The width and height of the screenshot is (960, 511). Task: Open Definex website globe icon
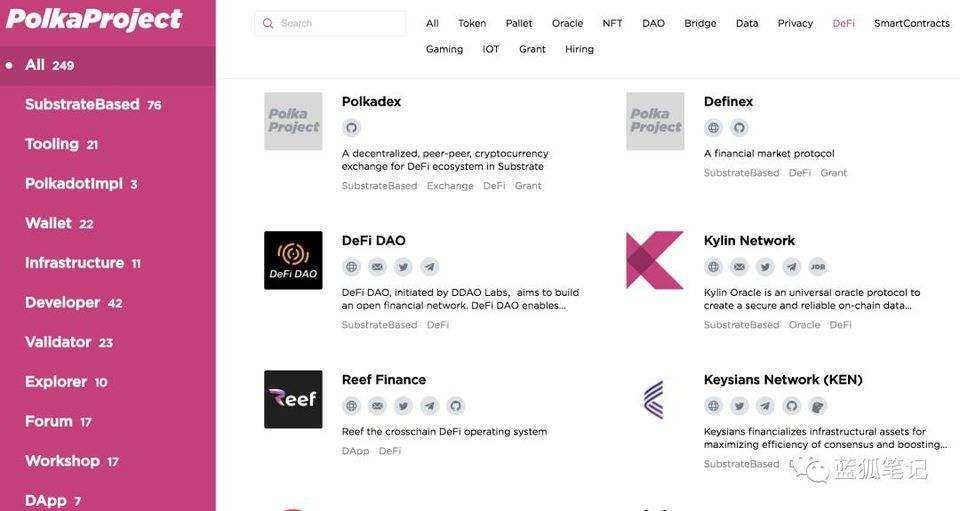[713, 128]
